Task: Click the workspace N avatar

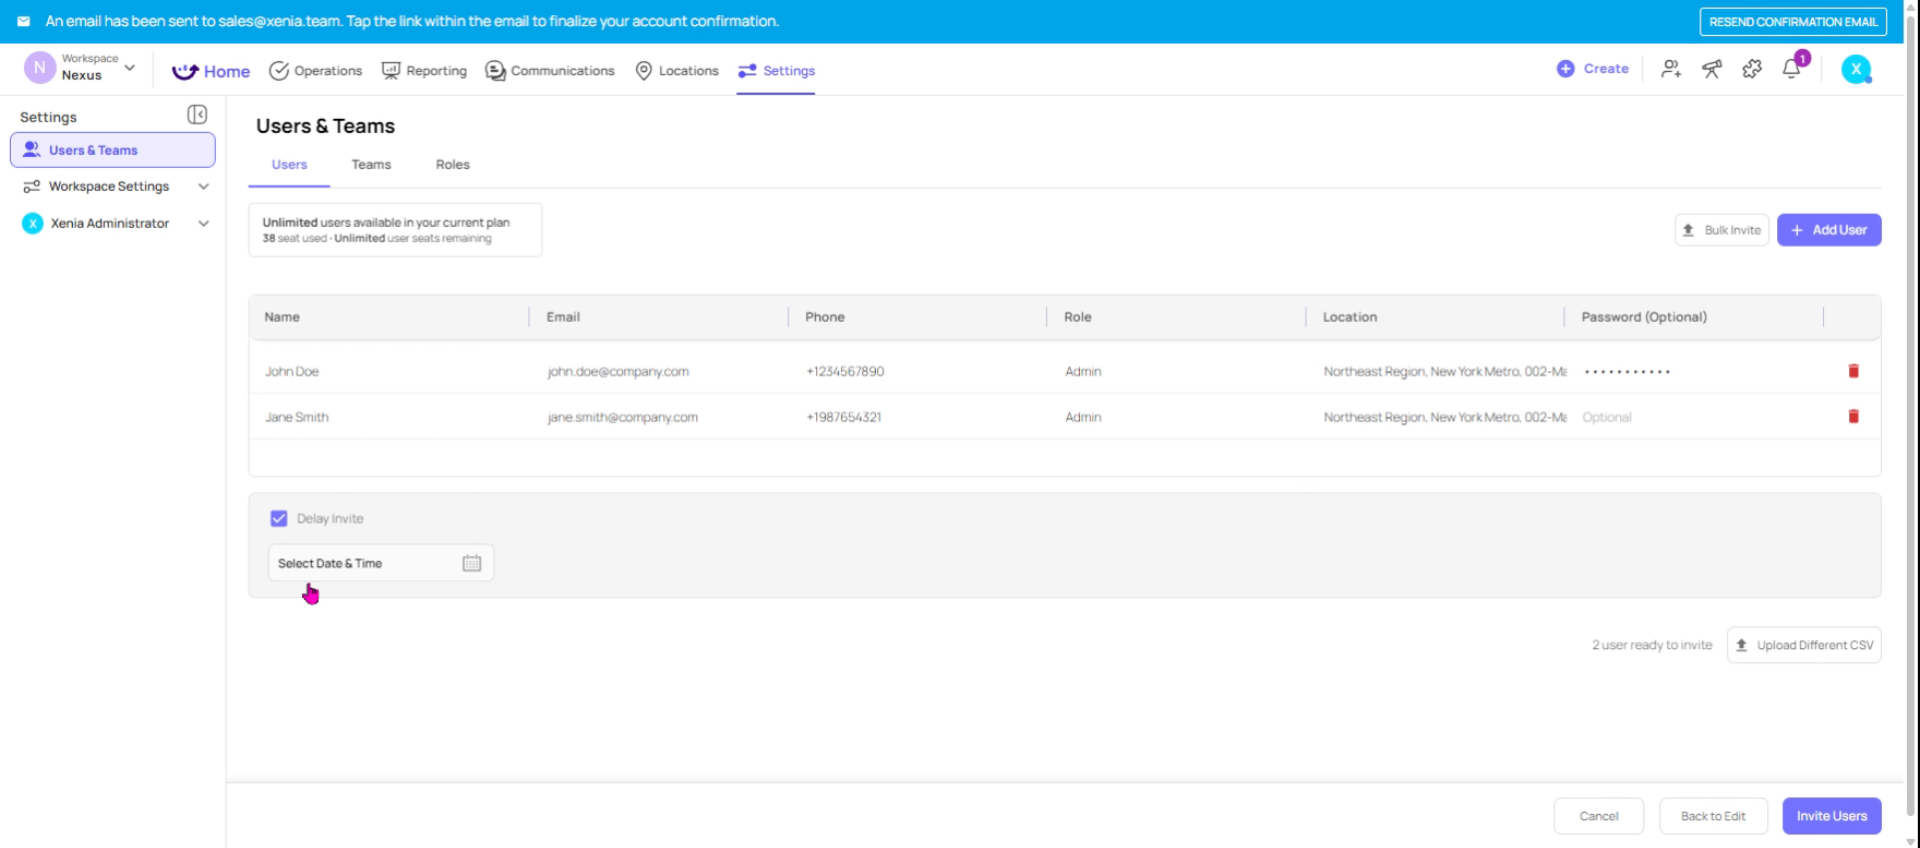Action: [39, 68]
